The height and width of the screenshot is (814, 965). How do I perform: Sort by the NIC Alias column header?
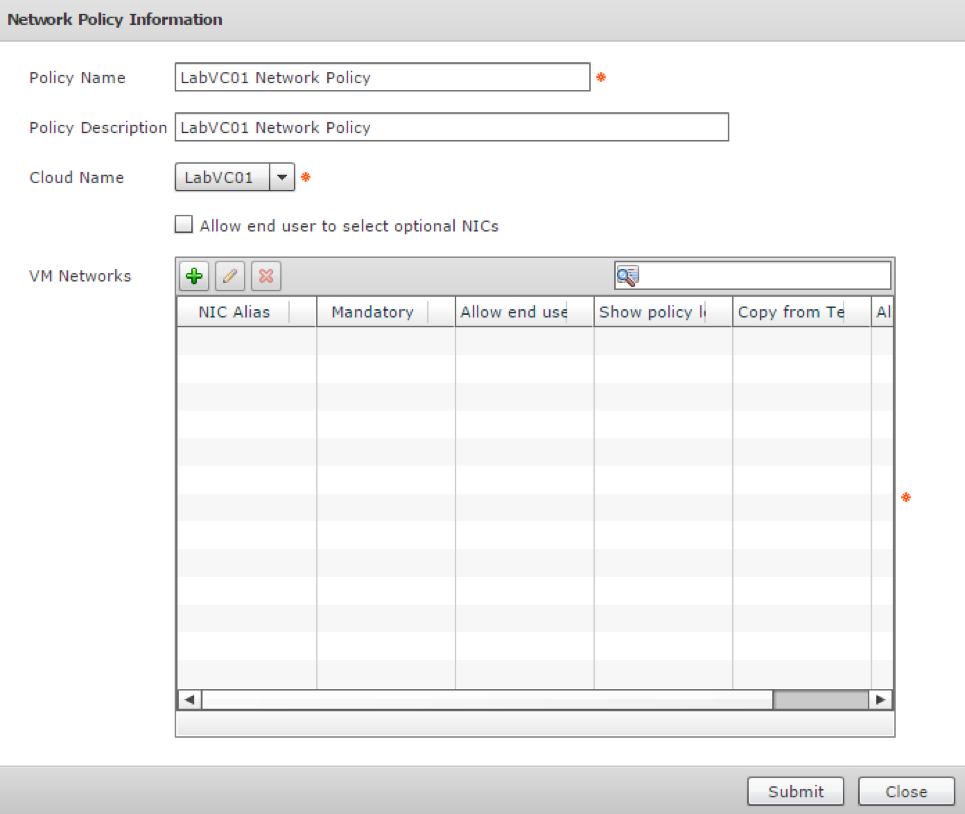(234, 312)
